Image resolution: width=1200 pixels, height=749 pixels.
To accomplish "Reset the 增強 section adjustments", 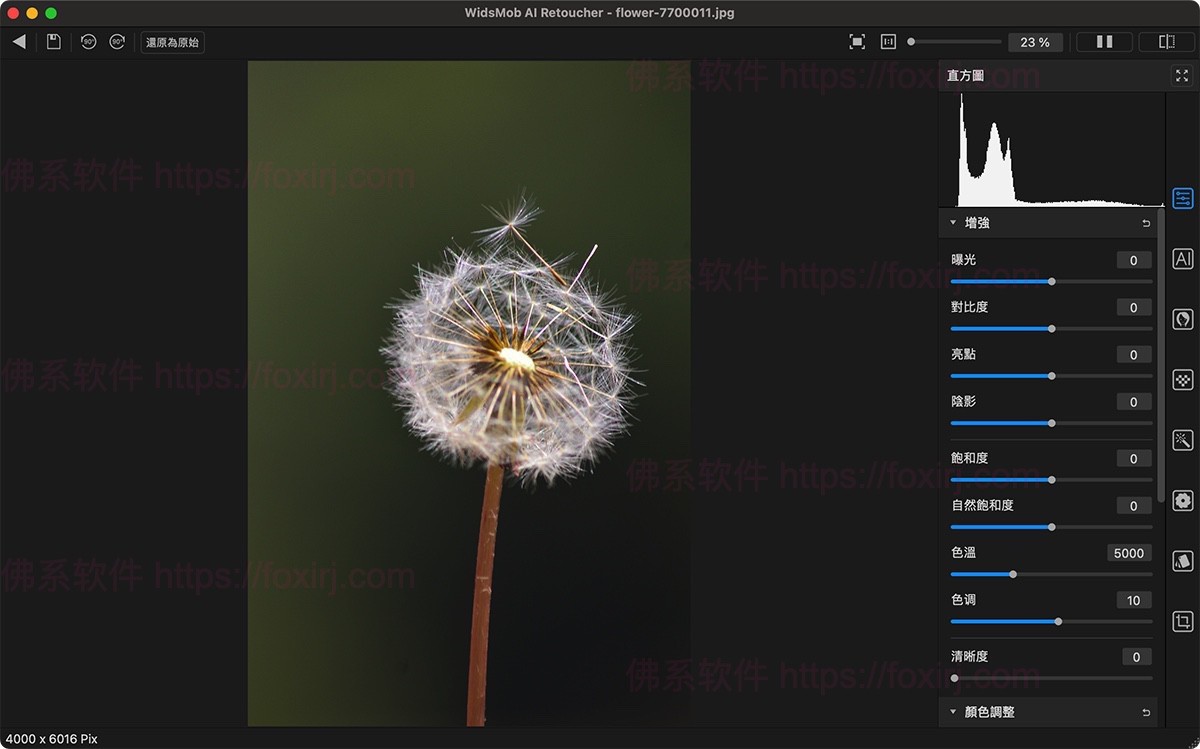I will pyautogui.click(x=1146, y=223).
